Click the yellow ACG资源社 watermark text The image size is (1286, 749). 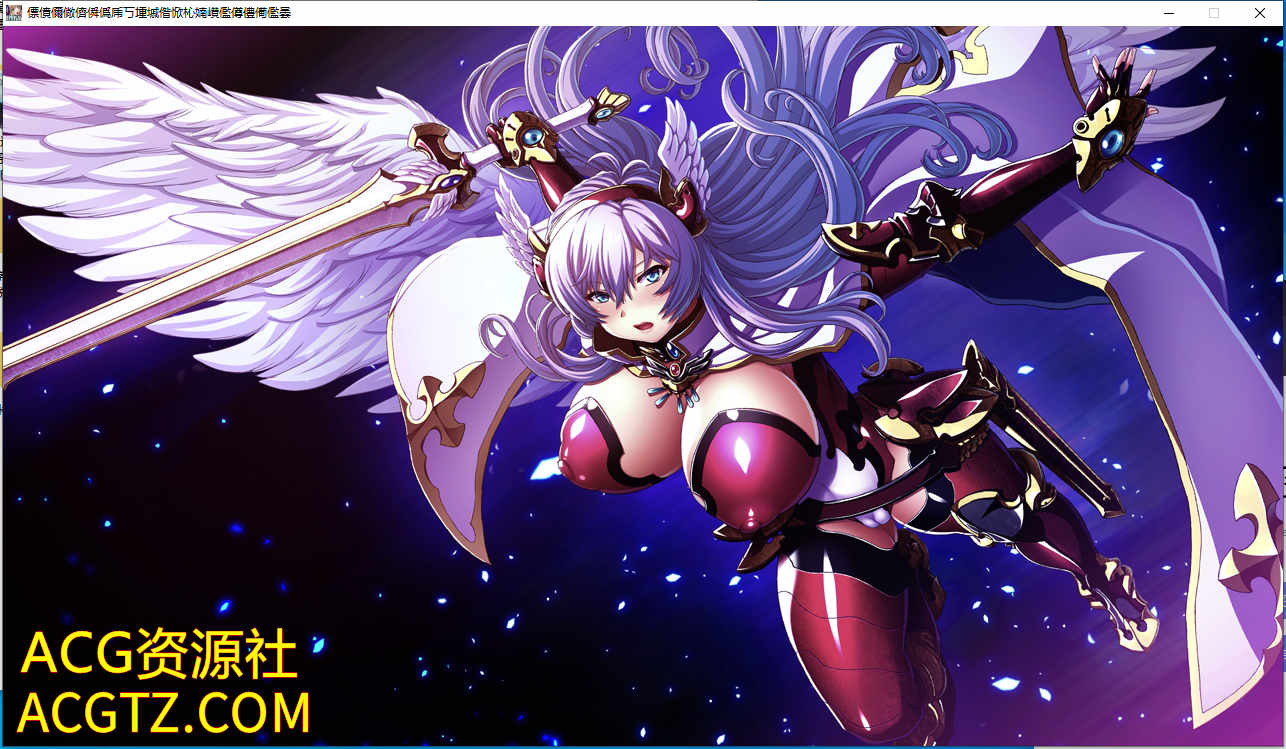160,655
